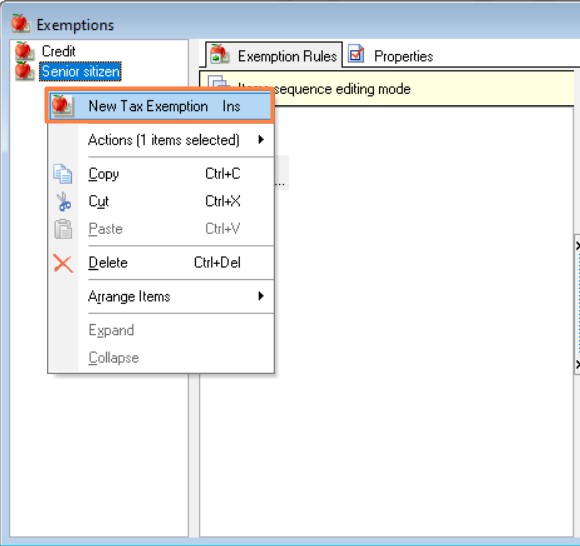Click the New Tax Exemption apple icon
The image size is (580, 546).
pos(63,106)
